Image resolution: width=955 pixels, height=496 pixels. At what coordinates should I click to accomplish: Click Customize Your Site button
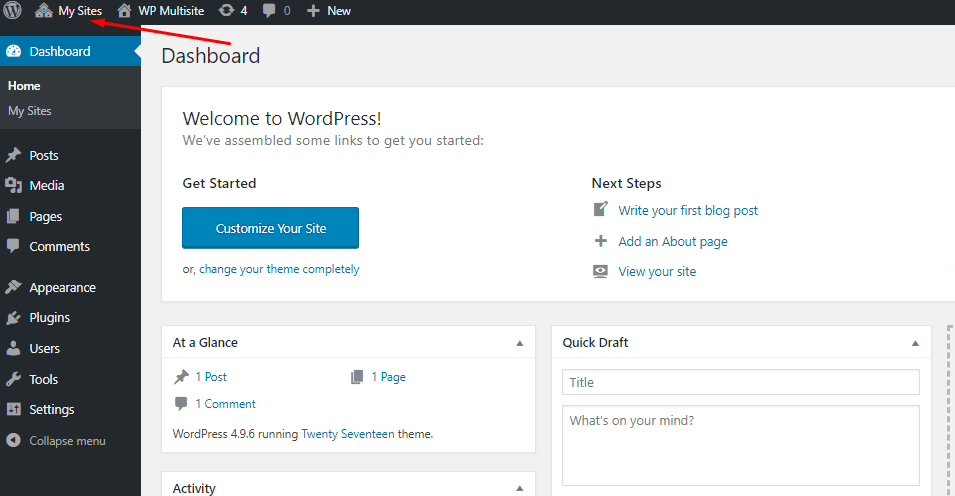click(270, 228)
